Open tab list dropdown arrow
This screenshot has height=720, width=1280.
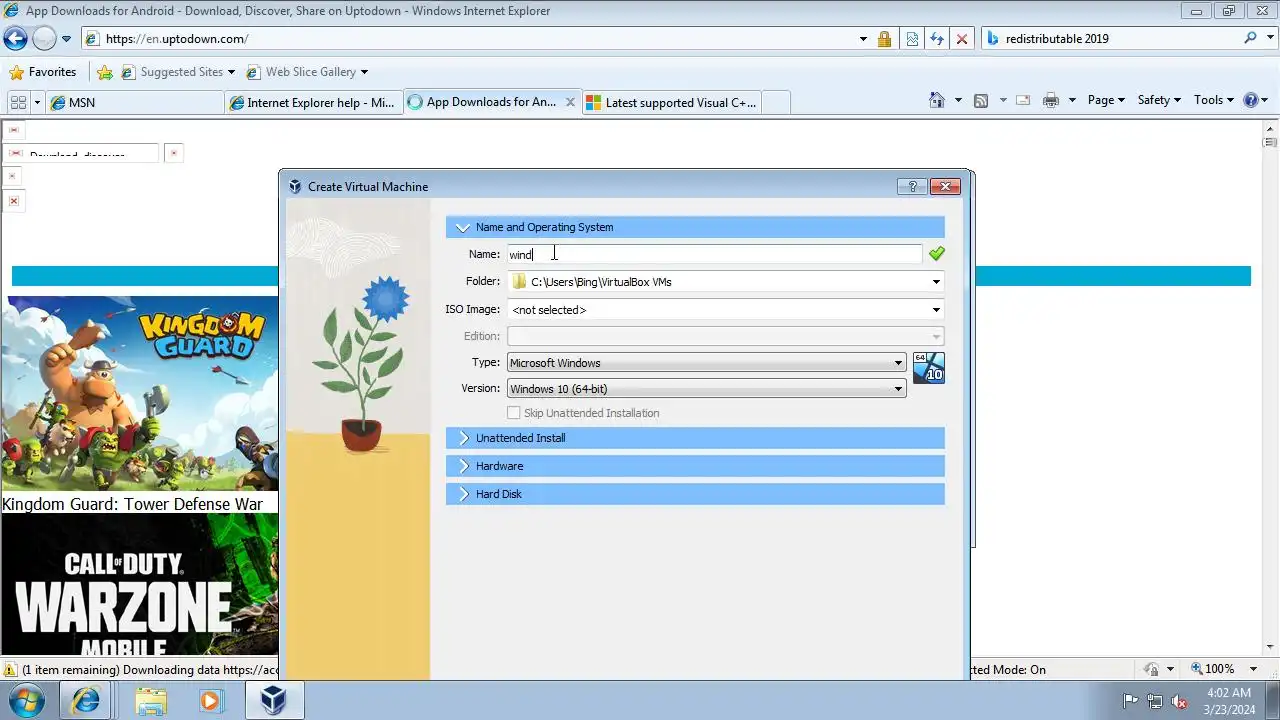[37, 102]
